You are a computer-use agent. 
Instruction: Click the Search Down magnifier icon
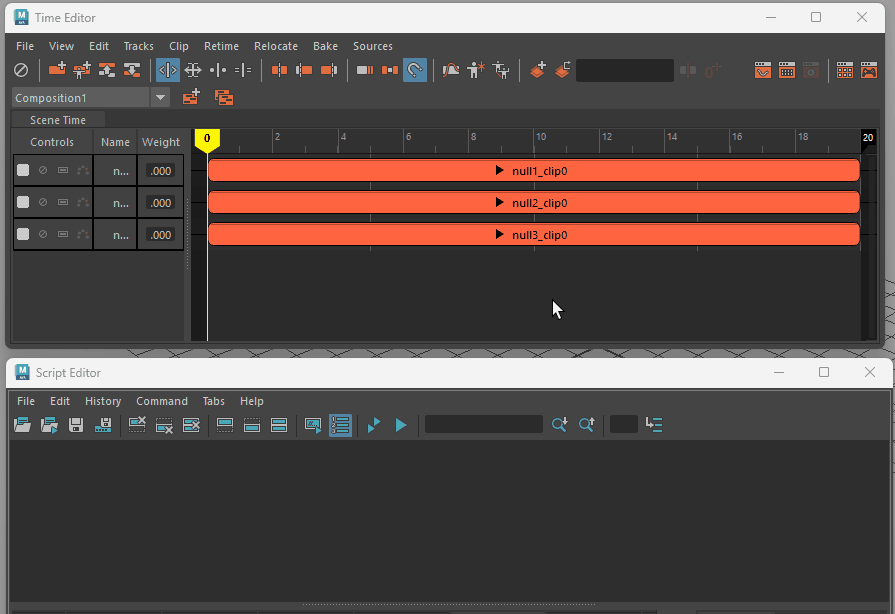[x=560, y=425]
